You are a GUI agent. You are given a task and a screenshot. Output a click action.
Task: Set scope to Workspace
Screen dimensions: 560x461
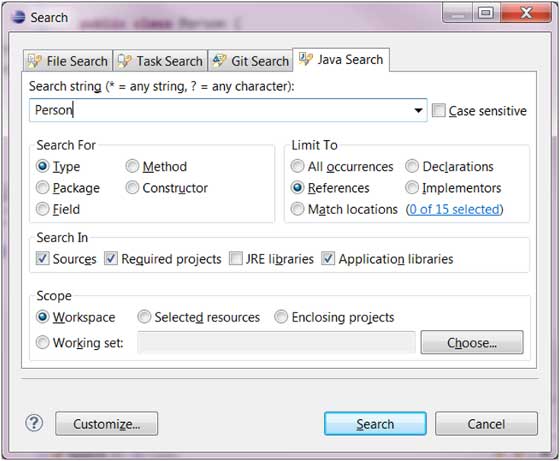click(42, 317)
